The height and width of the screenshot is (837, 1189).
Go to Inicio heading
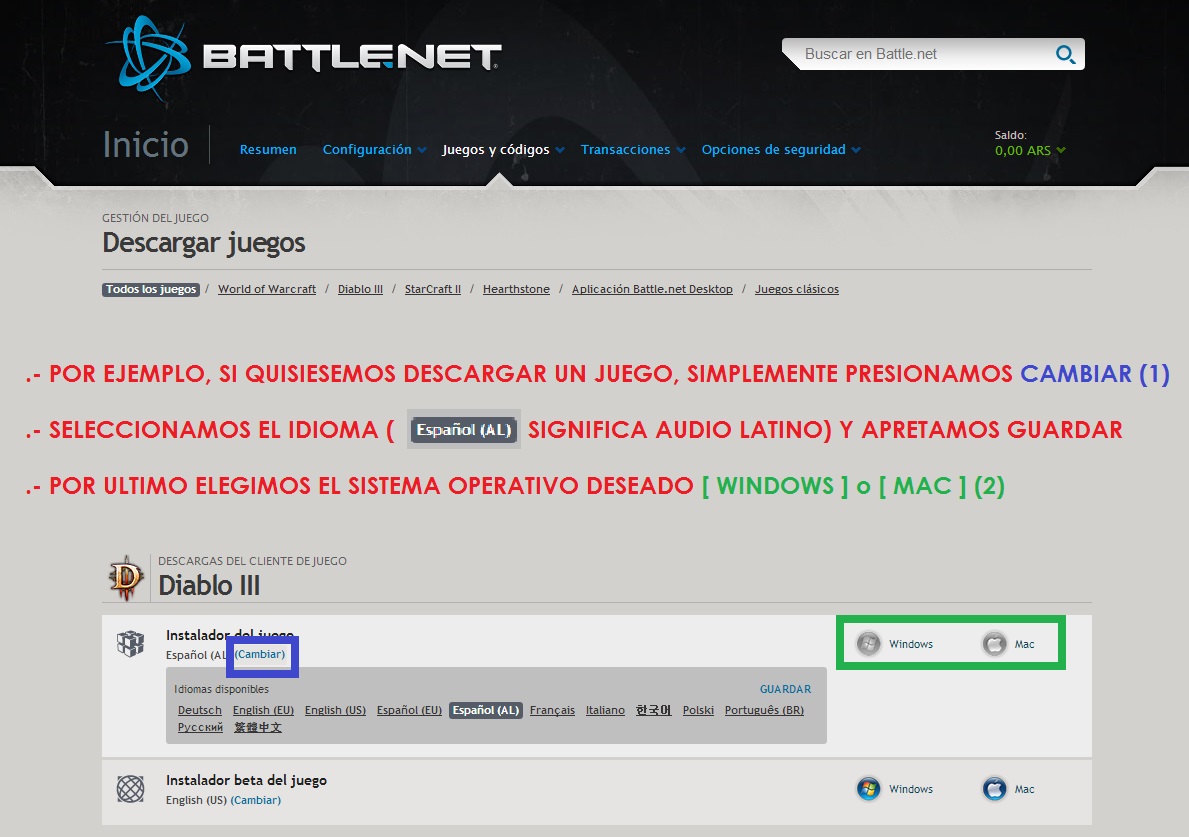(146, 144)
